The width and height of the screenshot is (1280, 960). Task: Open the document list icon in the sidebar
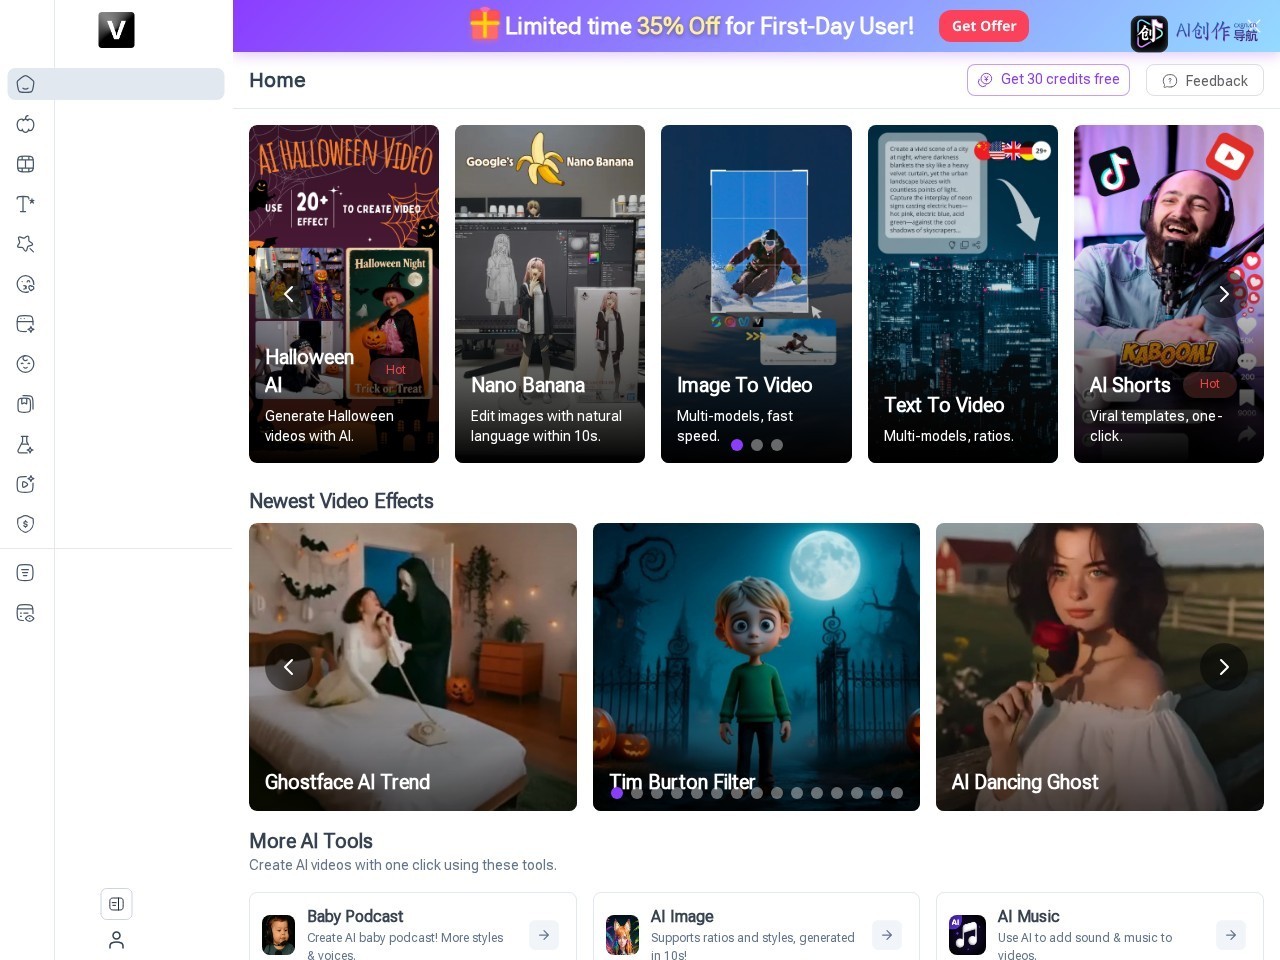pos(26,573)
